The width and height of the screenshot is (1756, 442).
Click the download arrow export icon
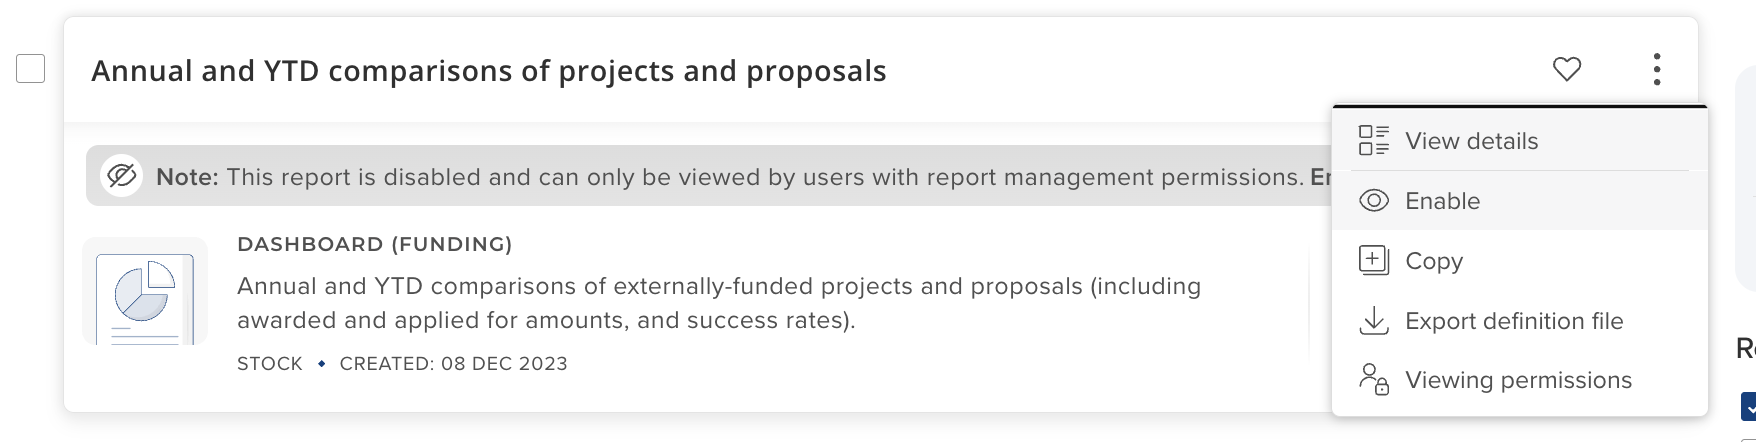click(1374, 321)
